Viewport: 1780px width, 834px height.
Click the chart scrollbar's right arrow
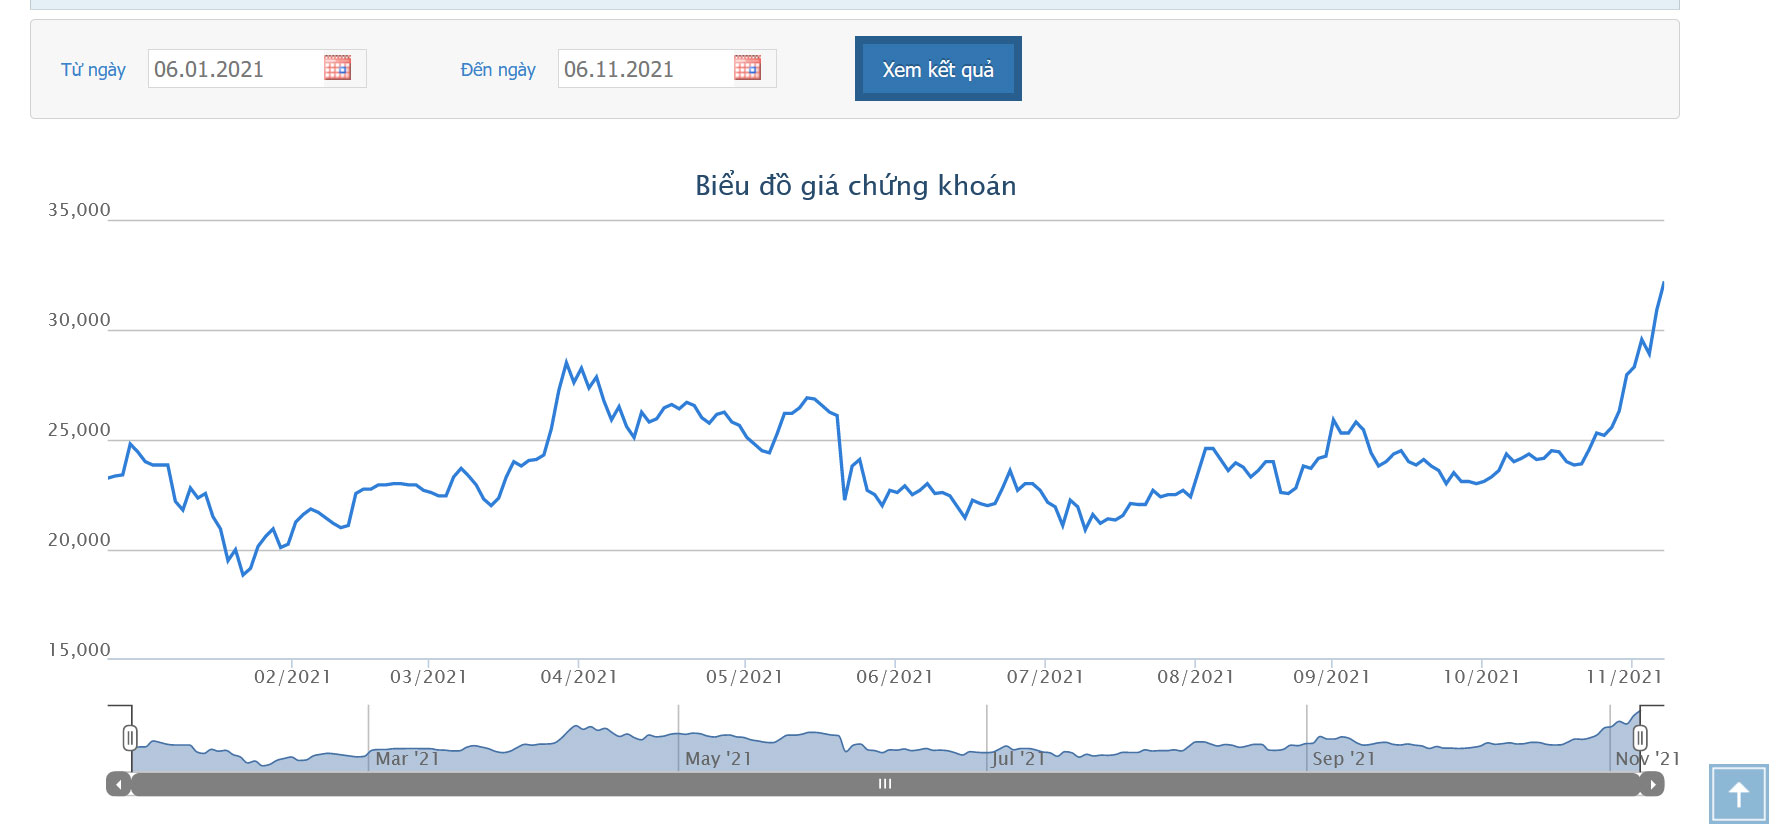pos(1652,785)
